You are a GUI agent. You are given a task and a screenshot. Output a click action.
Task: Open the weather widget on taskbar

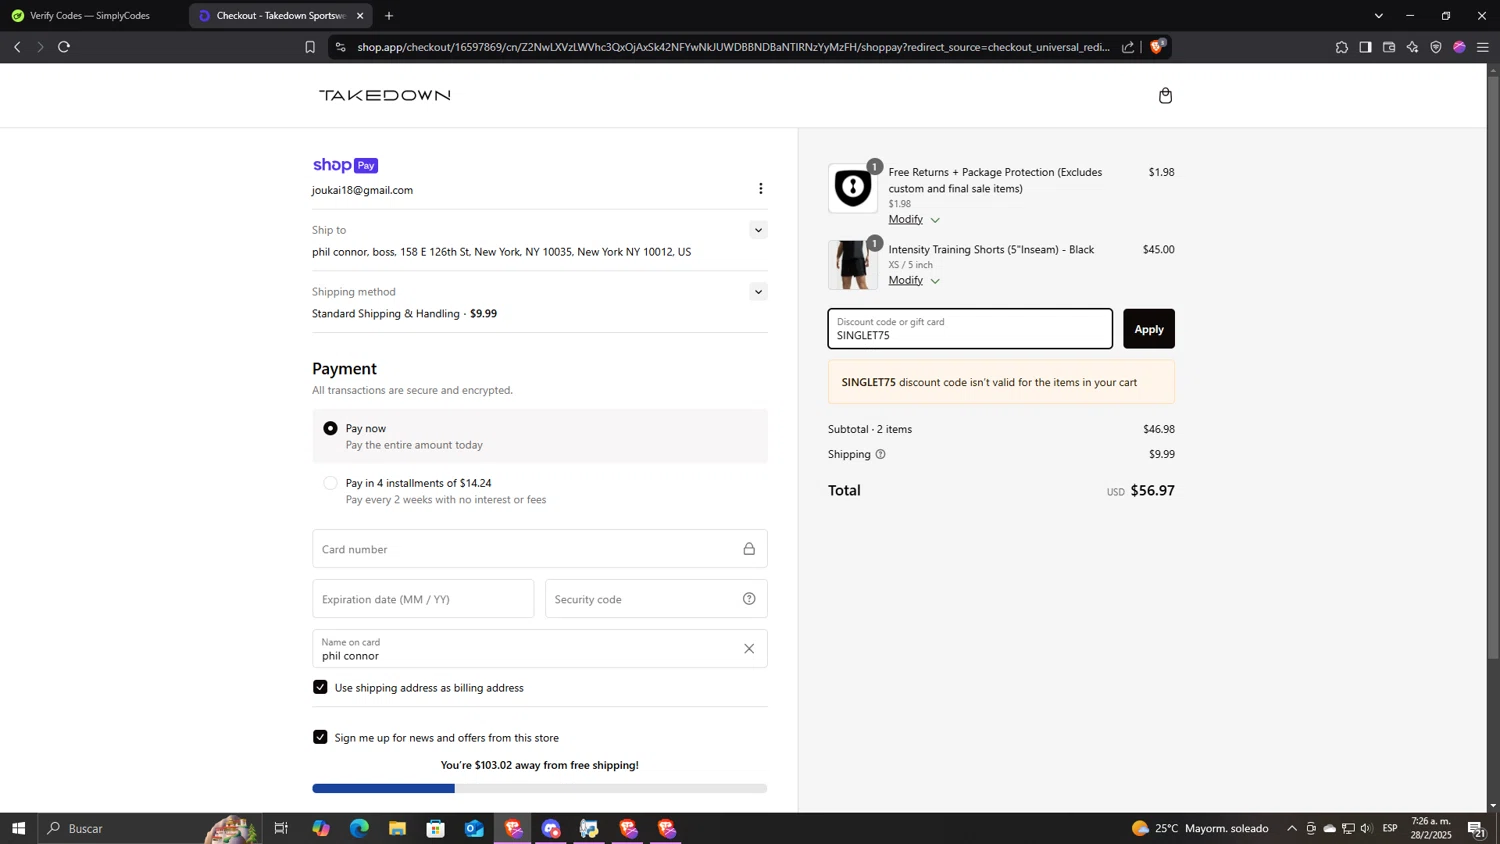[x=1200, y=828]
